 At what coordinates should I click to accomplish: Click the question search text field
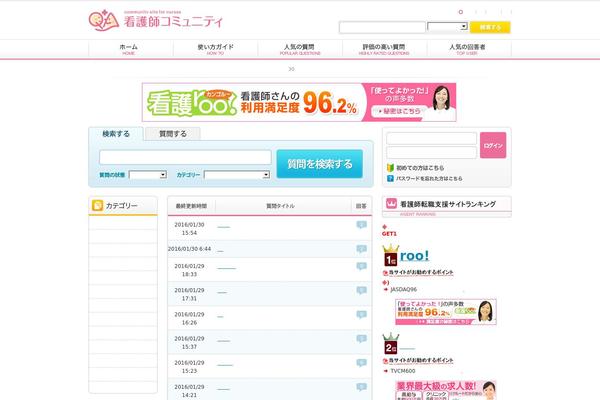(x=185, y=157)
